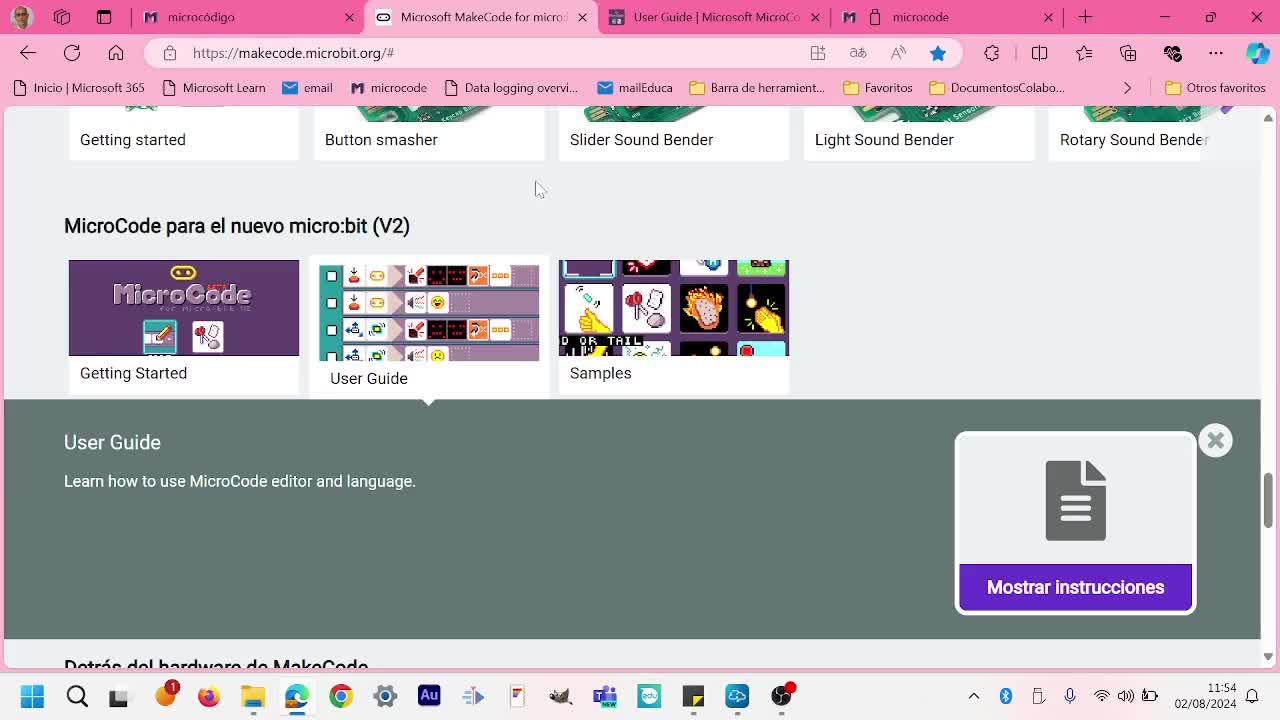Viewport: 1280px width, 720px height.
Task: Open Adobe Audition from the taskbar
Action: [x=429, y=696]
